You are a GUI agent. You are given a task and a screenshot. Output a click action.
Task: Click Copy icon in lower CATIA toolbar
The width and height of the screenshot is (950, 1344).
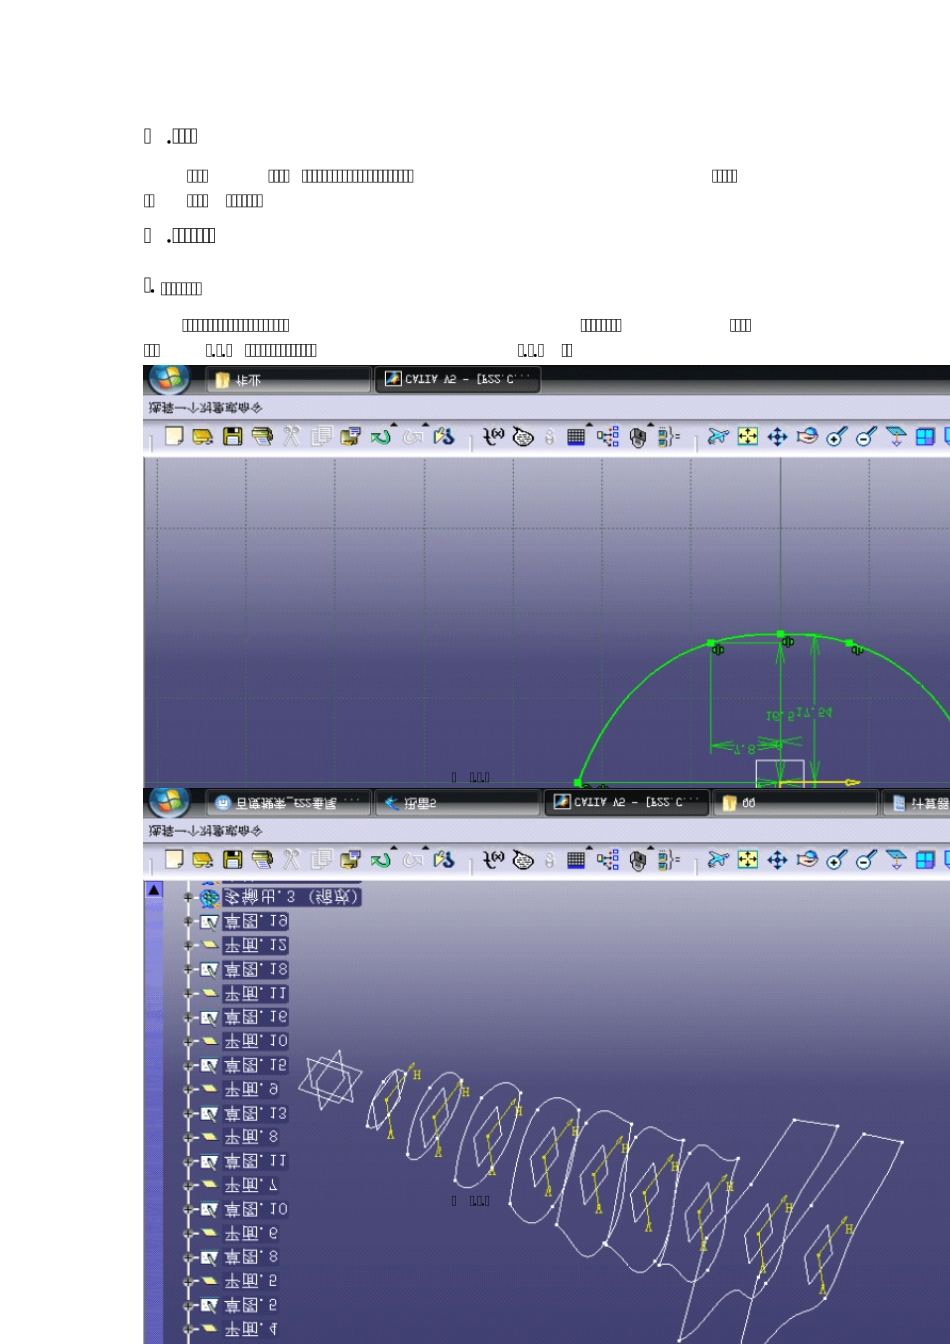tap(321, 859)
